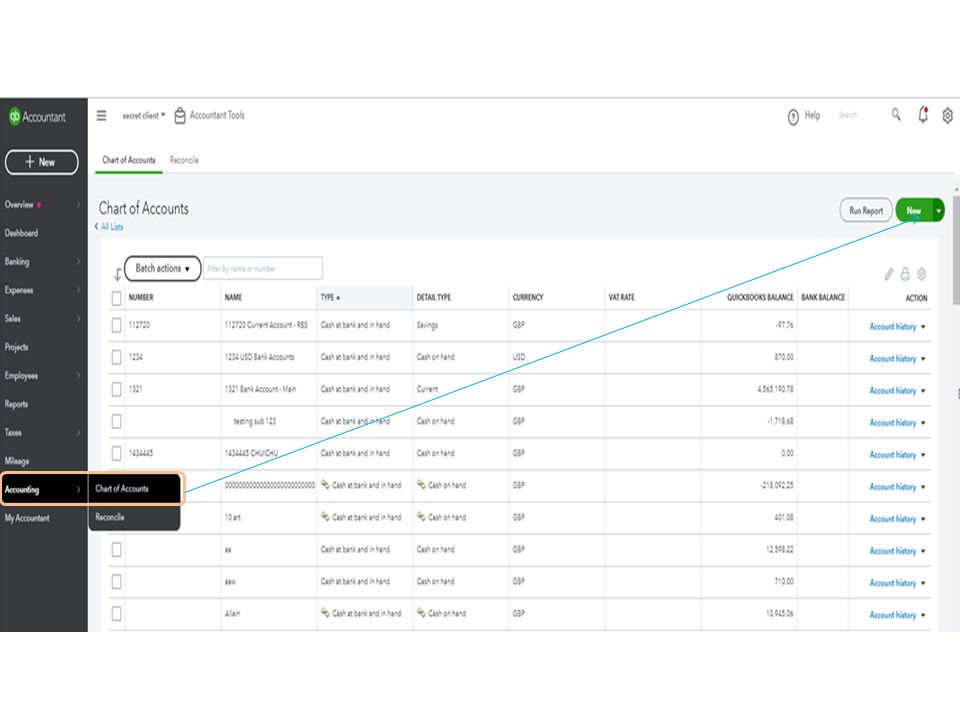960x720 pixels.
Task: Click the Help question mark icon
Action: [793, 116]
